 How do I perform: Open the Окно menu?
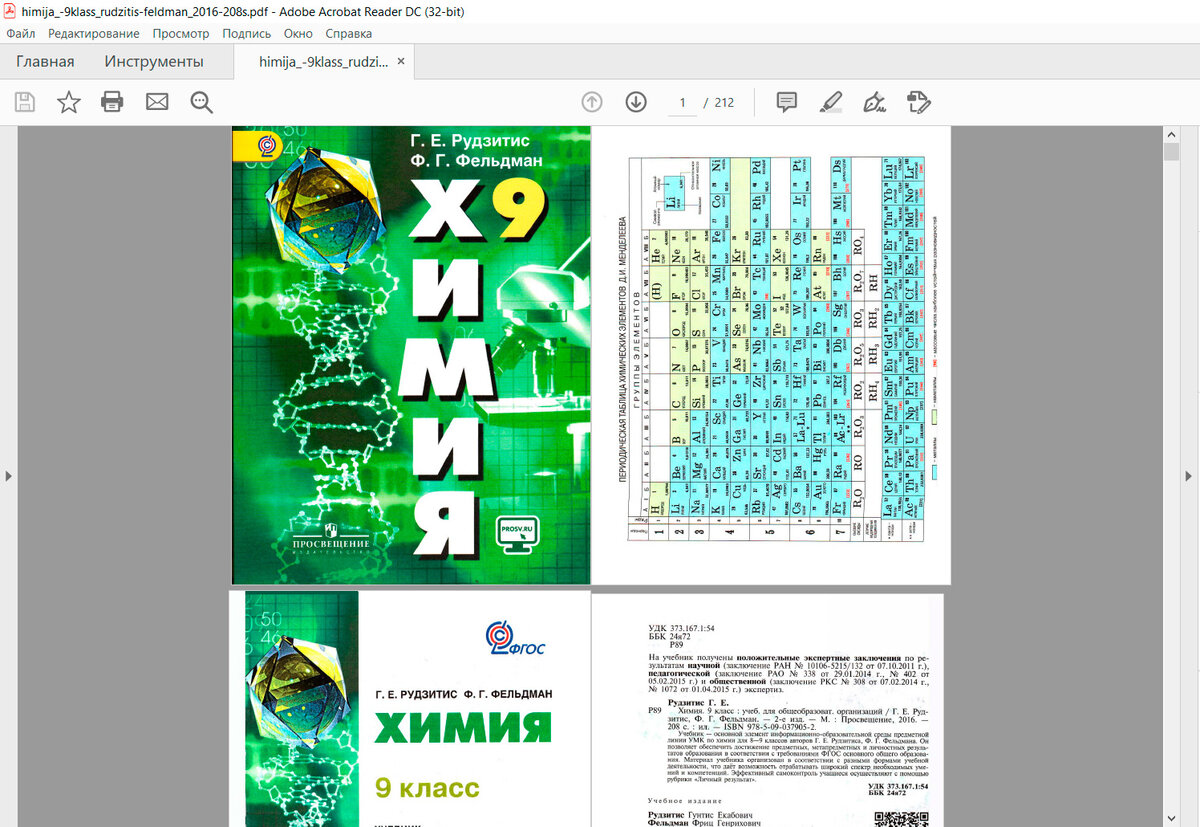298,33
